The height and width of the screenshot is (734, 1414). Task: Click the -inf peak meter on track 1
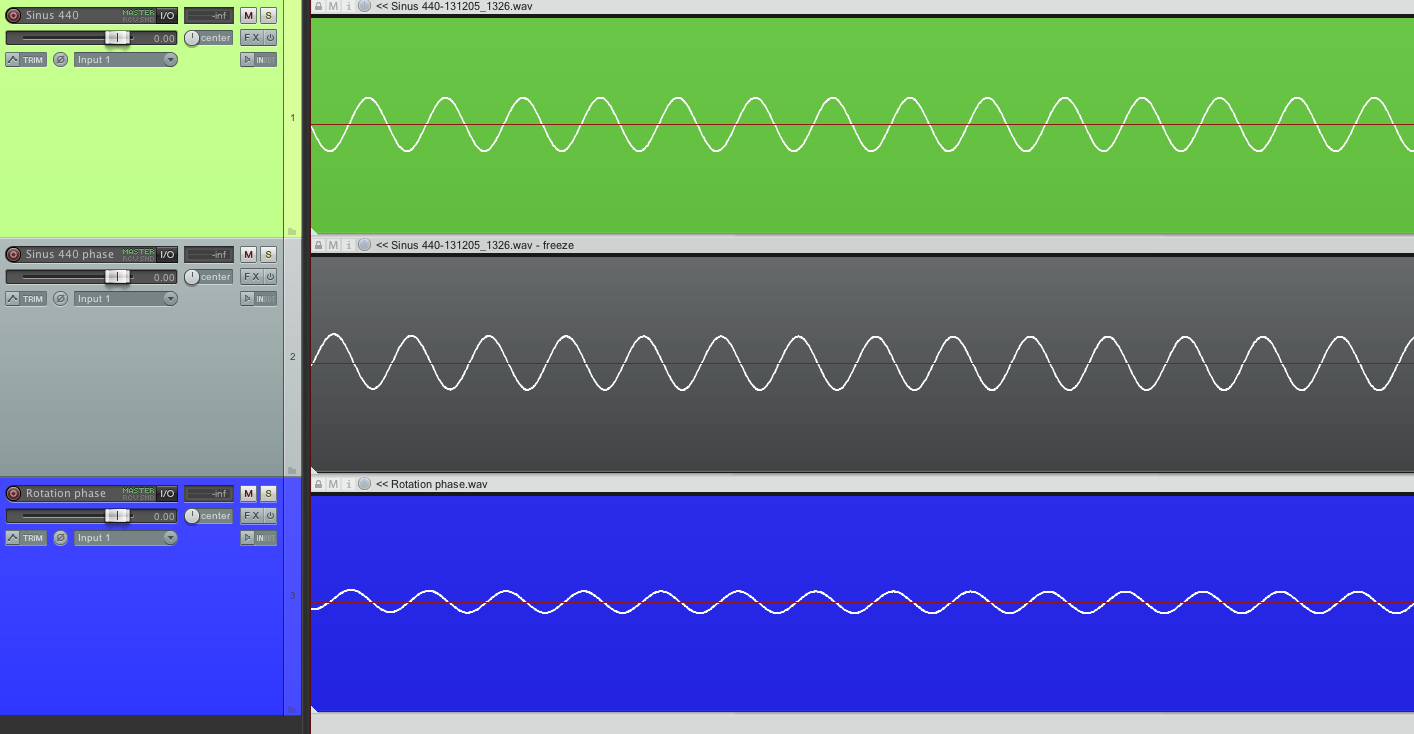point(209,15)
